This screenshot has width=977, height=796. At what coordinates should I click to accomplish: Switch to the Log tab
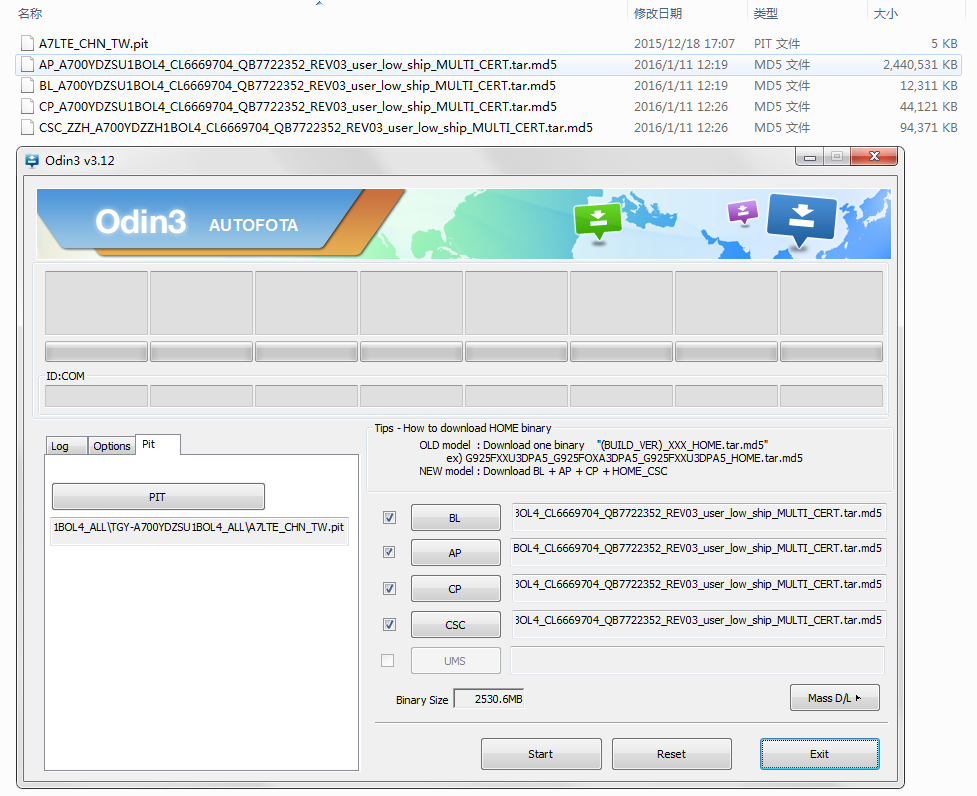67,446
